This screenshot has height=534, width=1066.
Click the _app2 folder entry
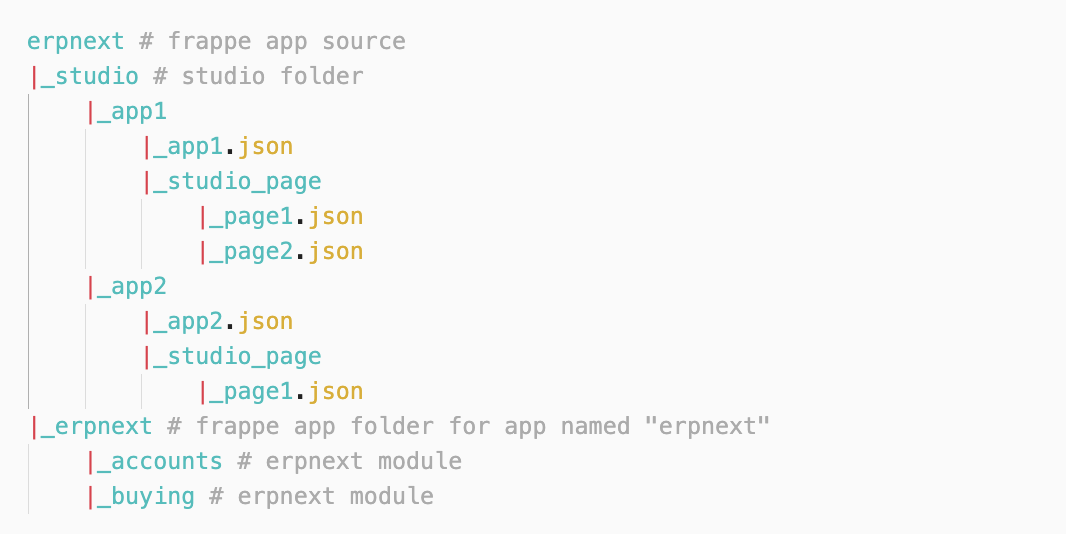[132, 286]
